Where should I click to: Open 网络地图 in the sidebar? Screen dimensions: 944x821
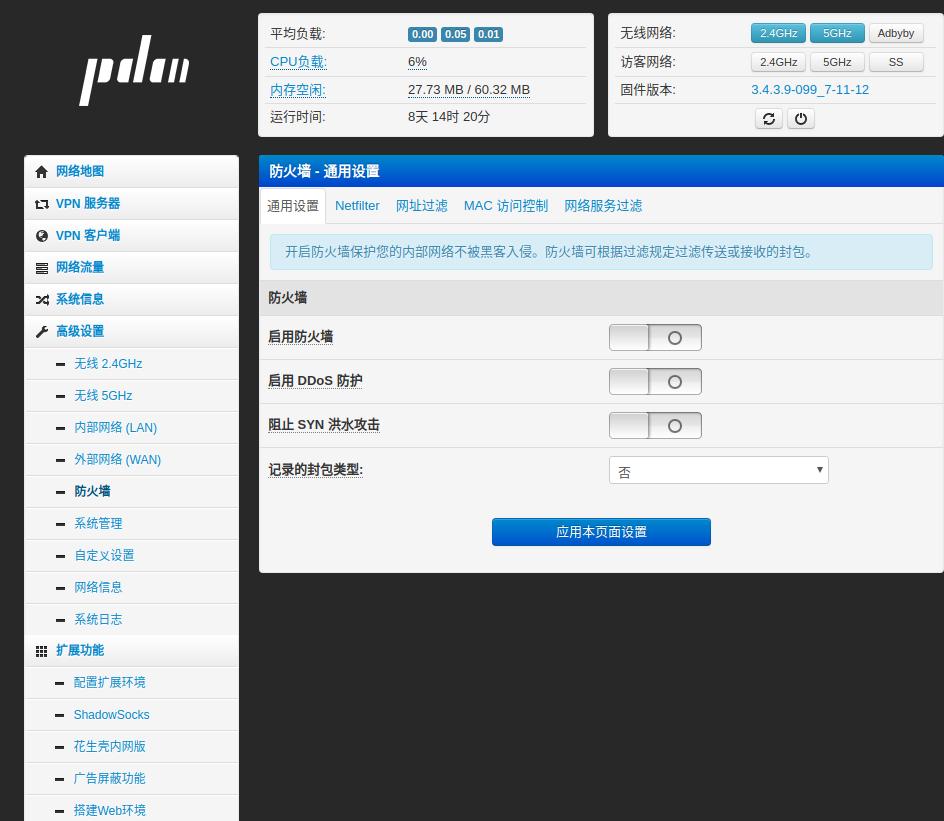point(131,172)
